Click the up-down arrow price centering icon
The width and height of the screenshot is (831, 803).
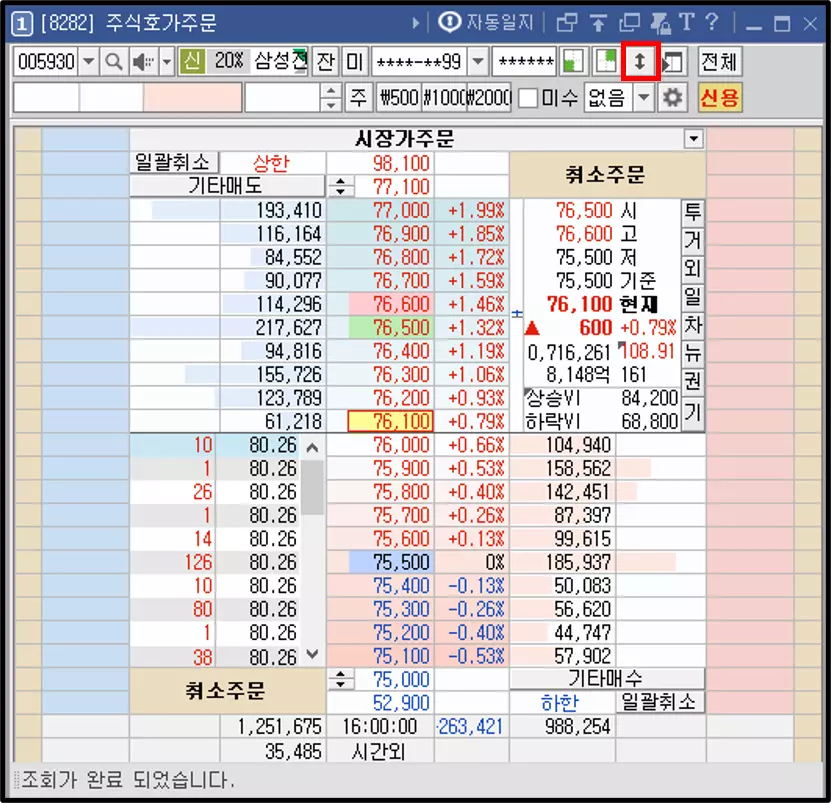[640, 62]
